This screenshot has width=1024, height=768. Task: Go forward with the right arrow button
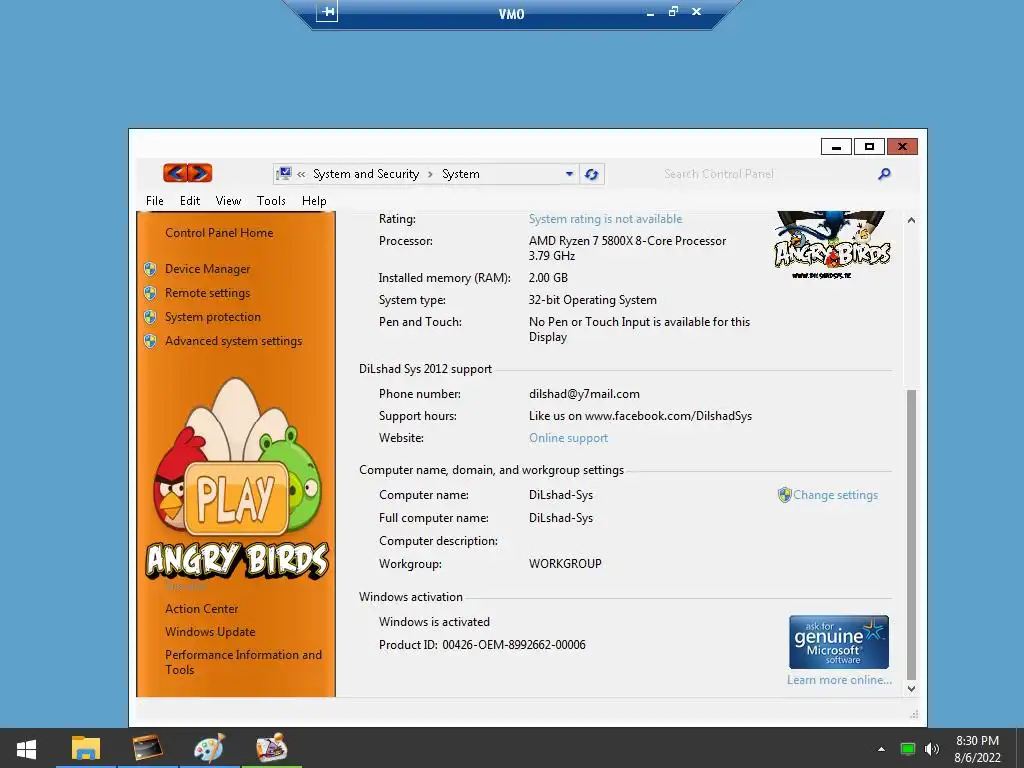[x=200, y=173]
